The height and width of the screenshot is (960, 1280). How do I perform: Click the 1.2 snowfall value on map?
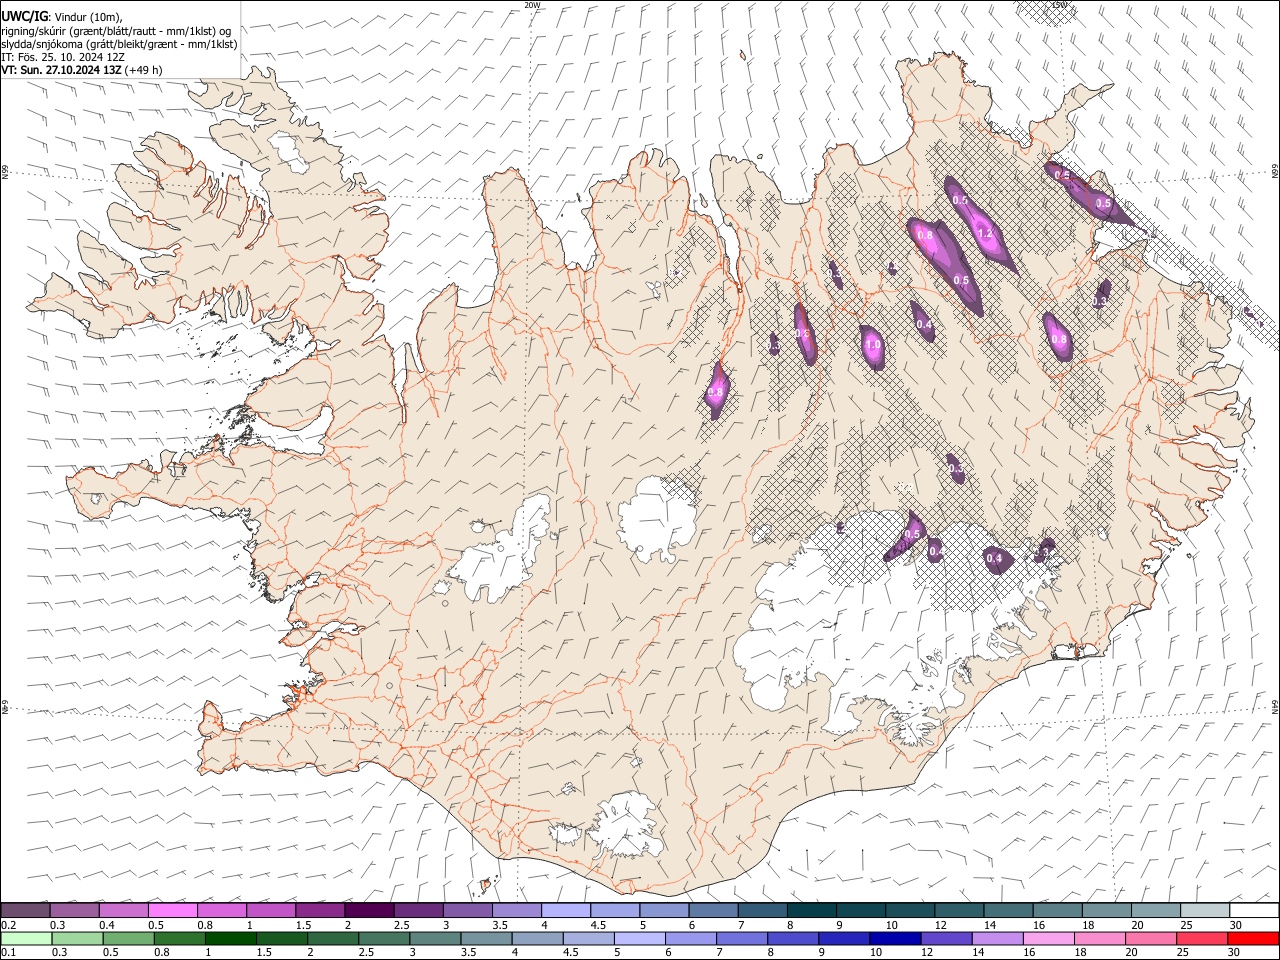[985, 233]
